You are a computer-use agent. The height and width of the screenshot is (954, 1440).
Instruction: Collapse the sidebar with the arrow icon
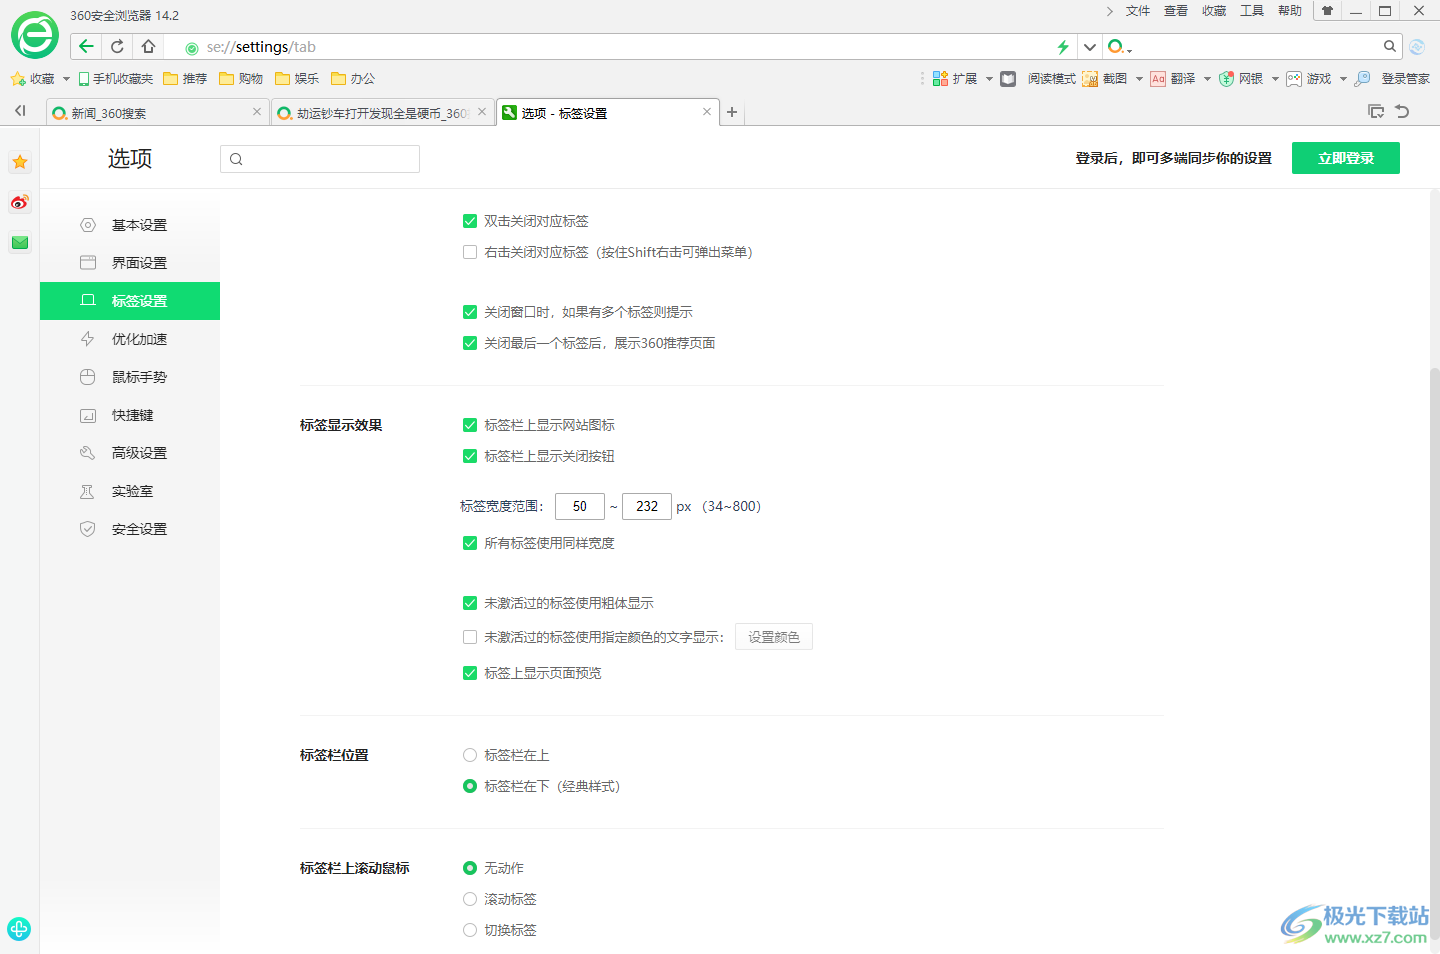click(x=20, y=111)
